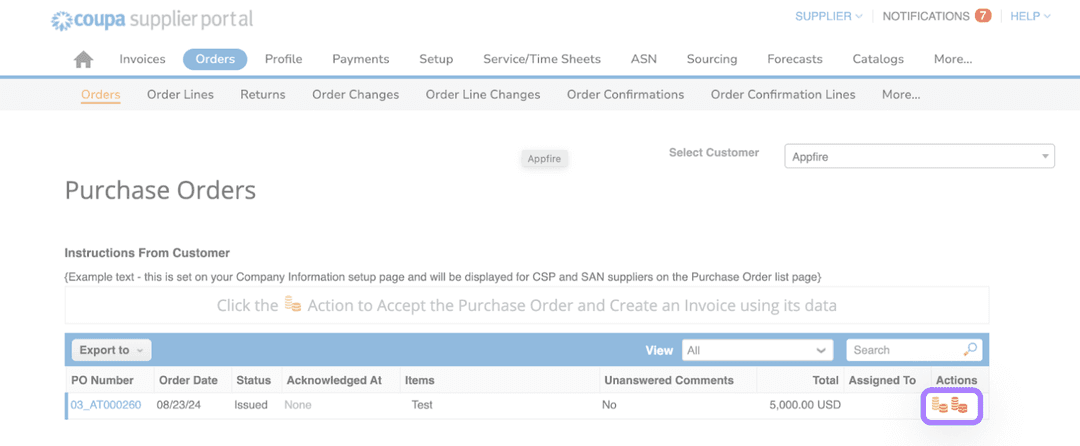Open the NOTIFICATIONS link

(926, 16)
